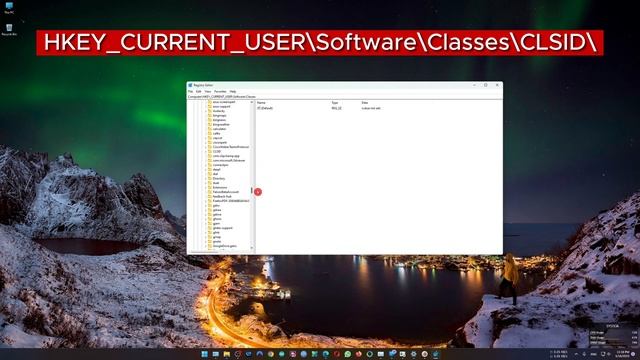
Task: Open the View menu in Registry Editor
Action: coord(208,91)
